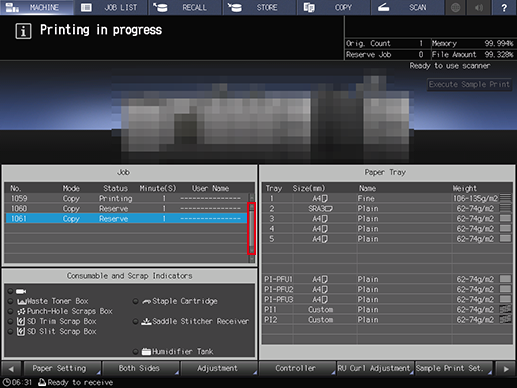This screenshot has width=517, height=388.
Task: Click the speaker sound icon
Action: pos(479,7)
